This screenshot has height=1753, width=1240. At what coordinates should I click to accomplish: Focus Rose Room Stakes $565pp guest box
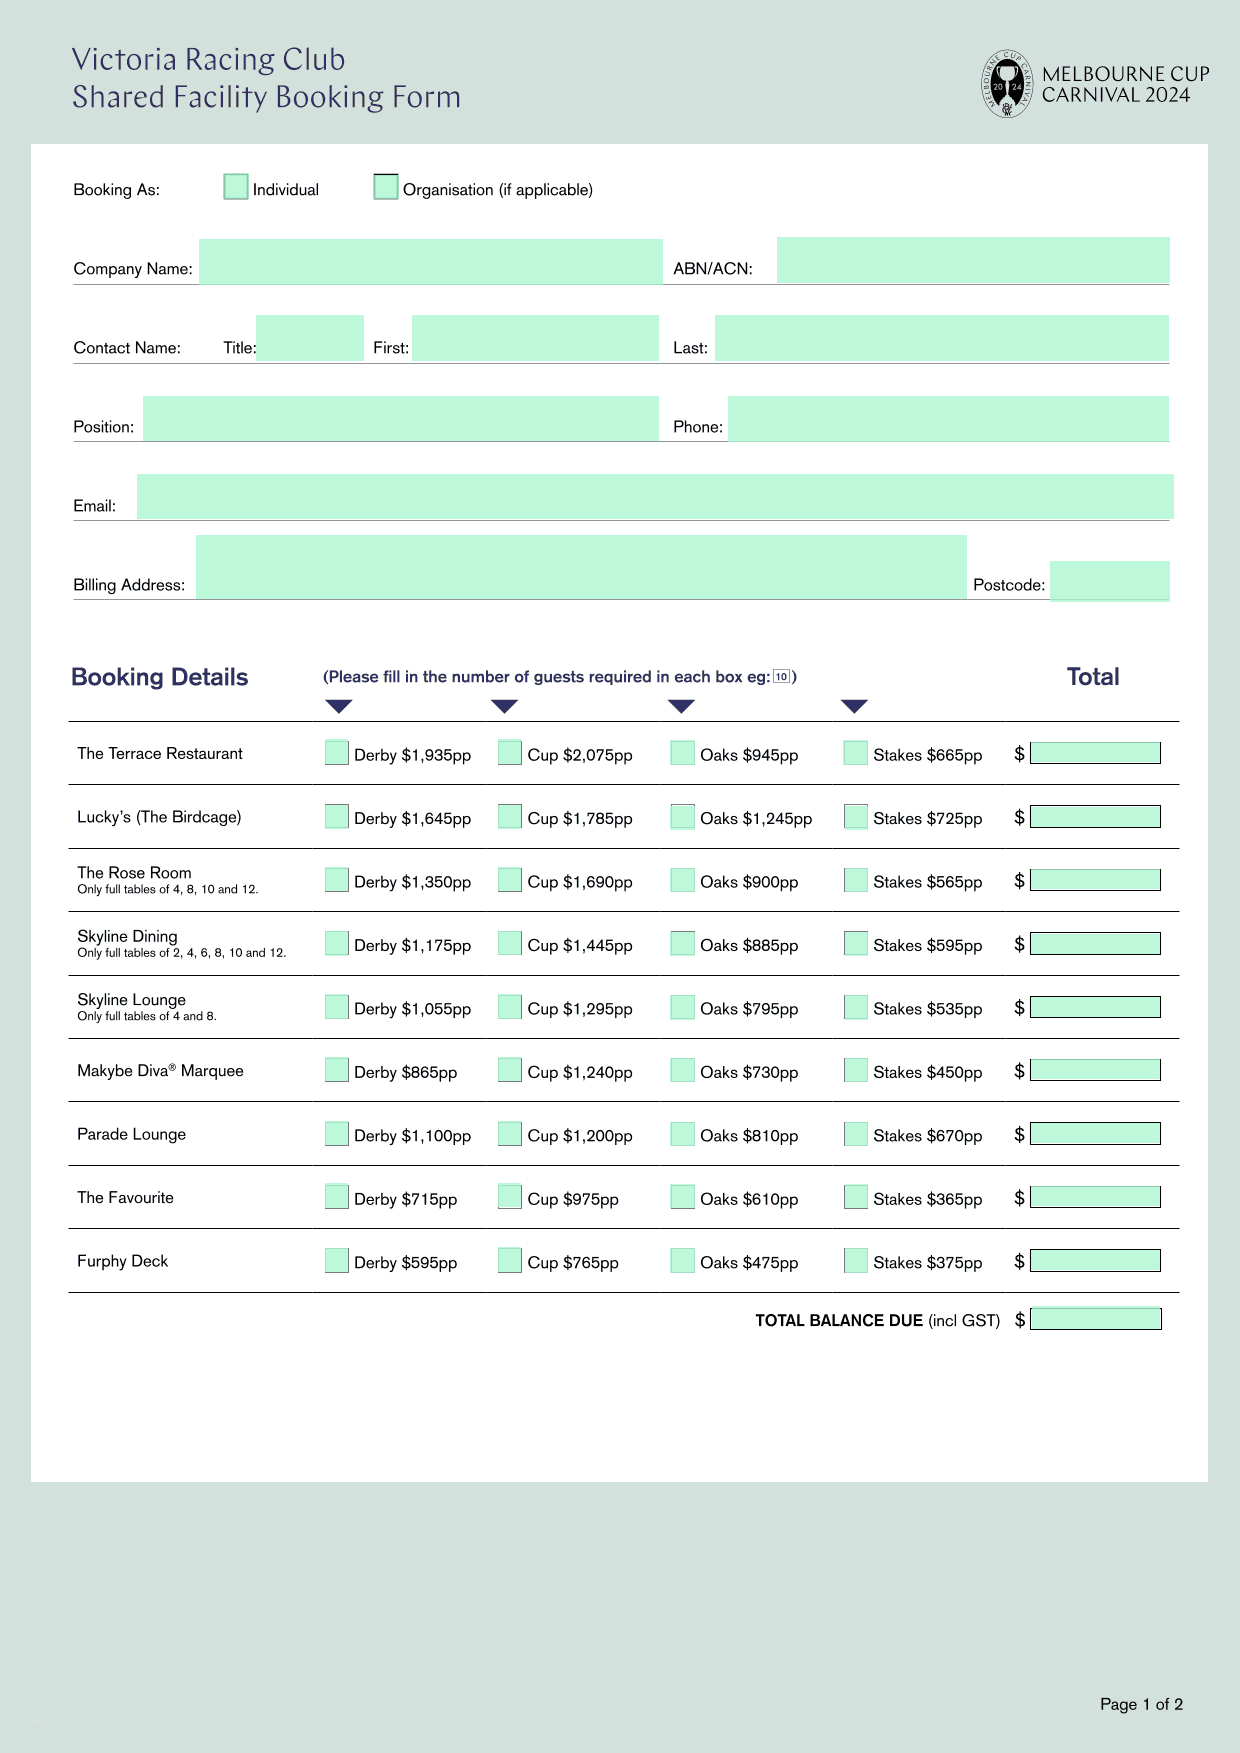click(856, 880)
